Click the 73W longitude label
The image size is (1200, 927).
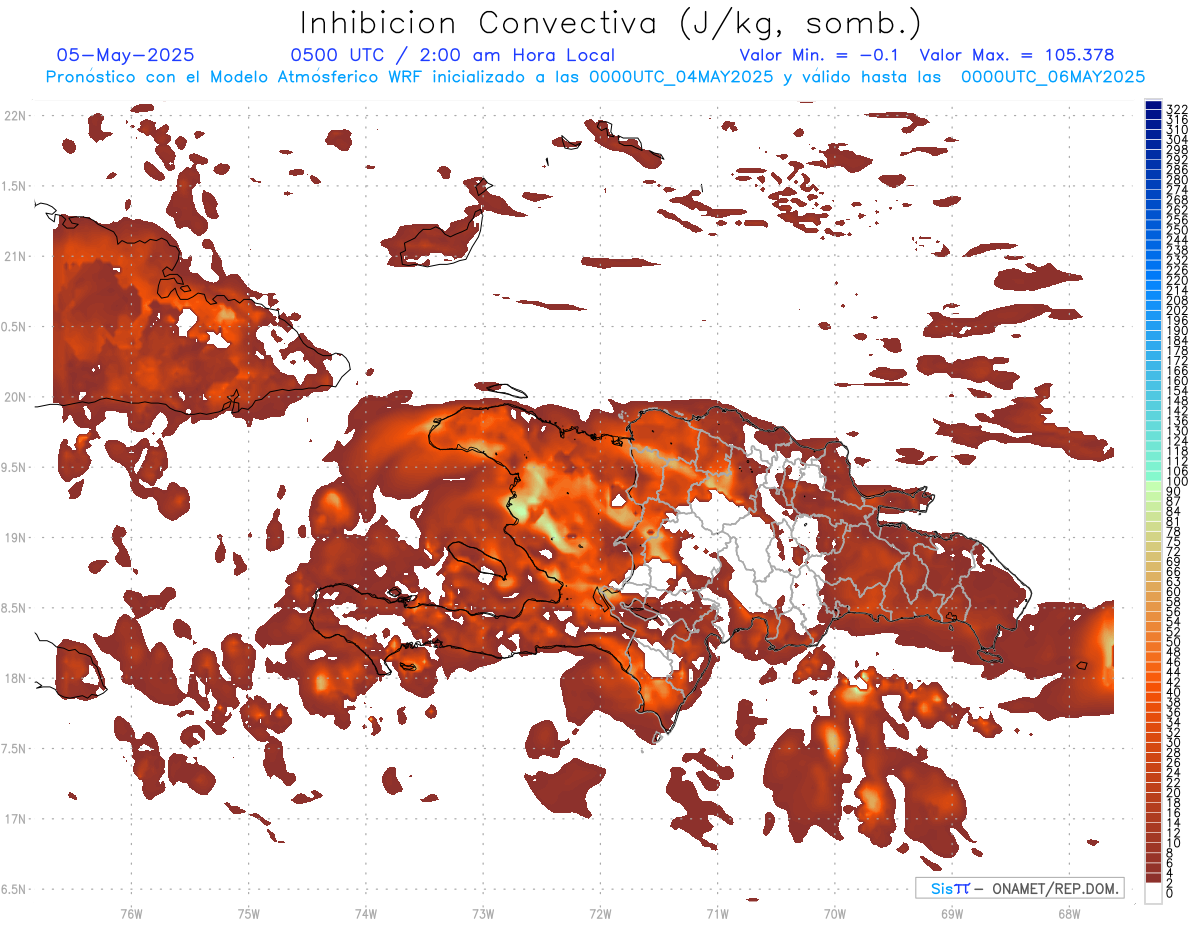point(483,913)
